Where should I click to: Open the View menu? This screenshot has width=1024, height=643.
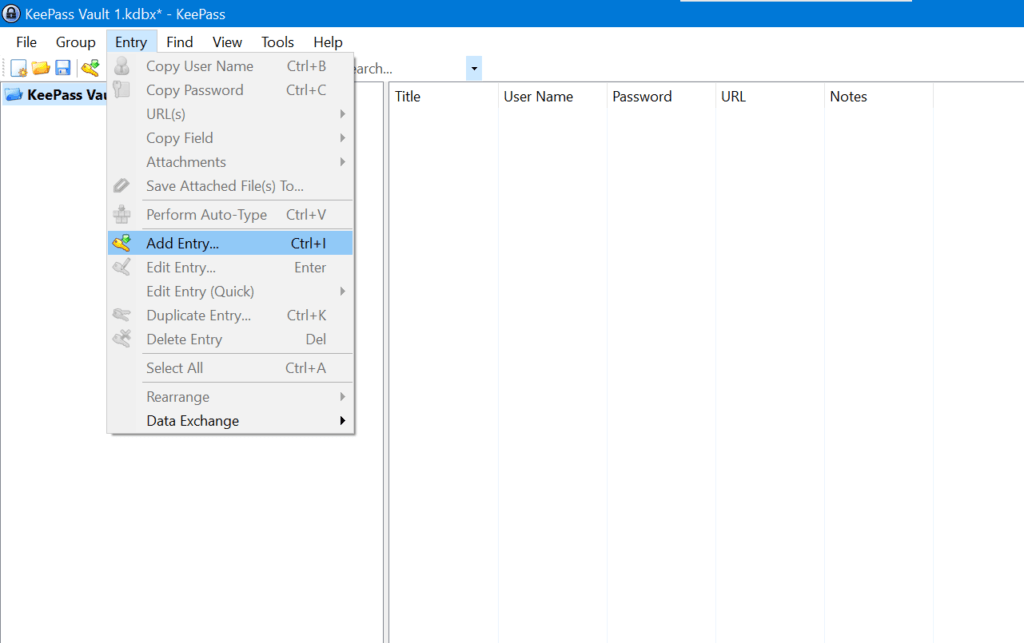click(227, 42)
